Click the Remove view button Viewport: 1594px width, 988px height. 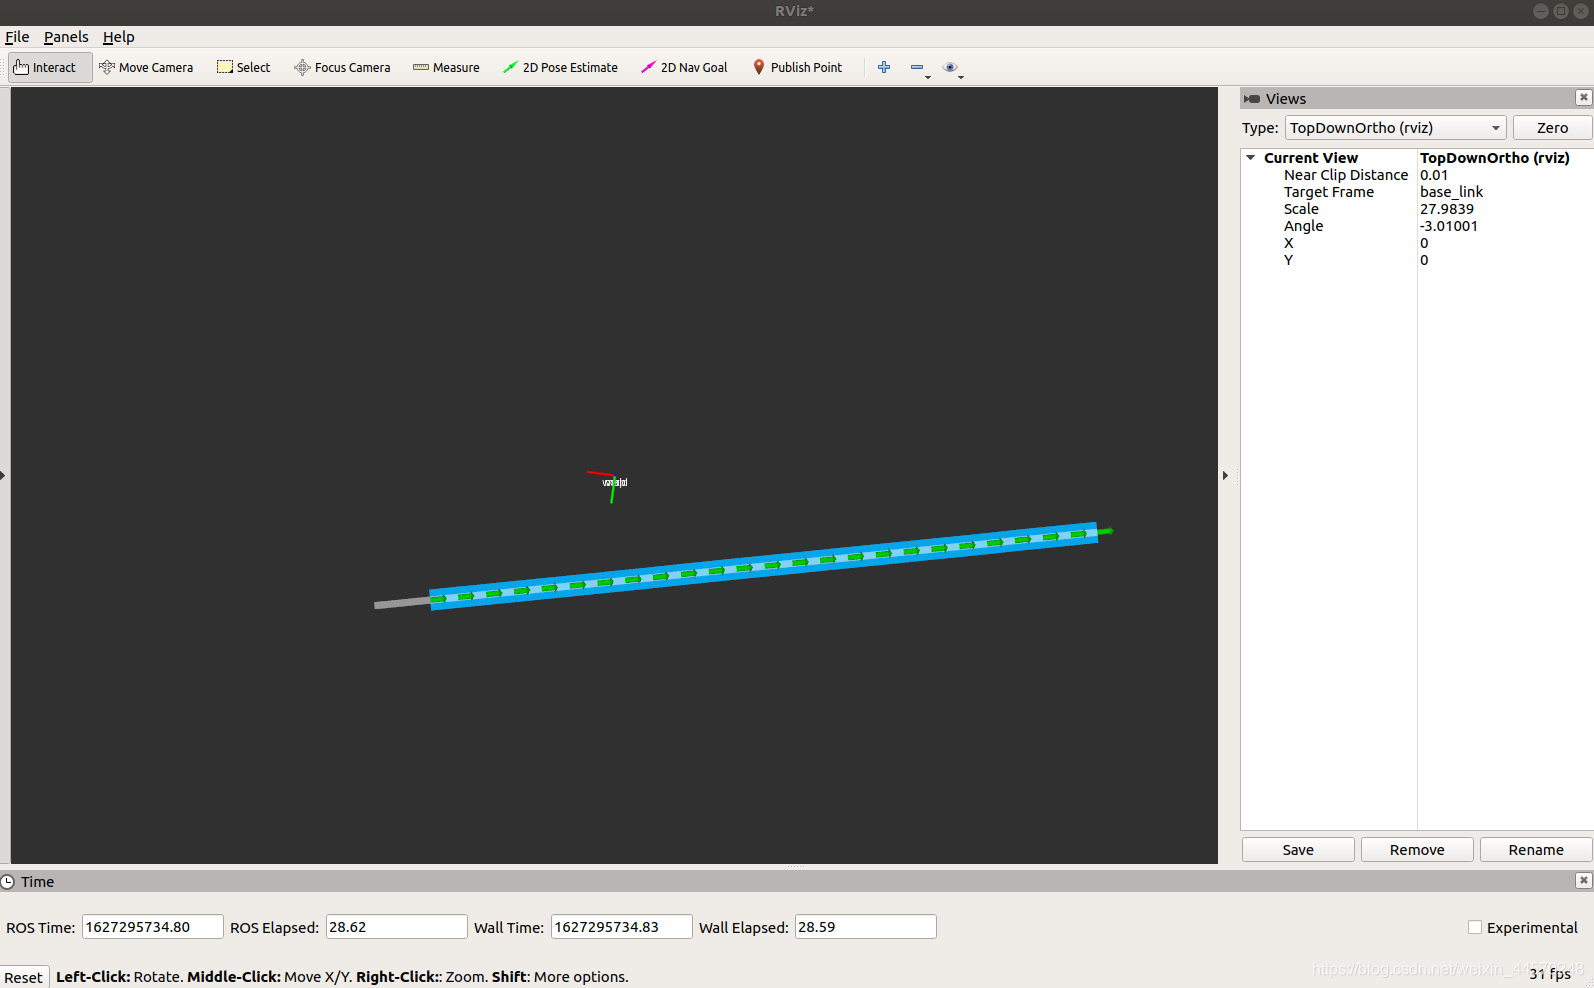click(1417, 850)
